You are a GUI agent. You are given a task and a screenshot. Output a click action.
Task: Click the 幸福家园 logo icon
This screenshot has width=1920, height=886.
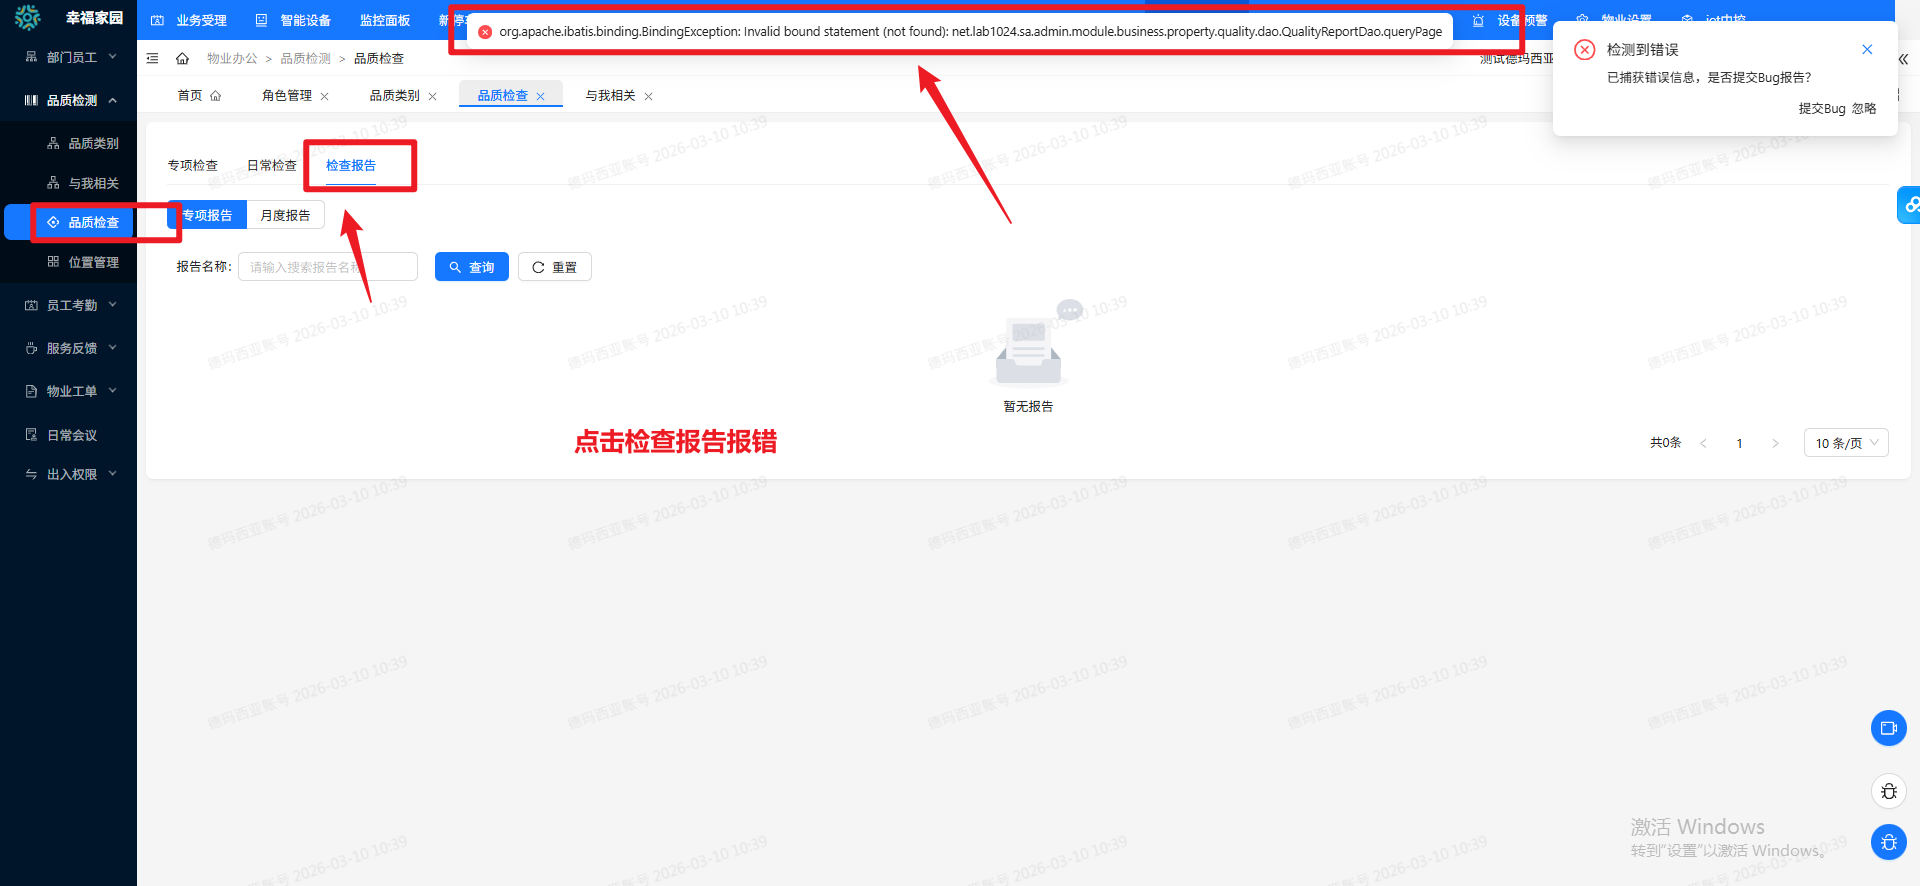[x=28, y=17]
